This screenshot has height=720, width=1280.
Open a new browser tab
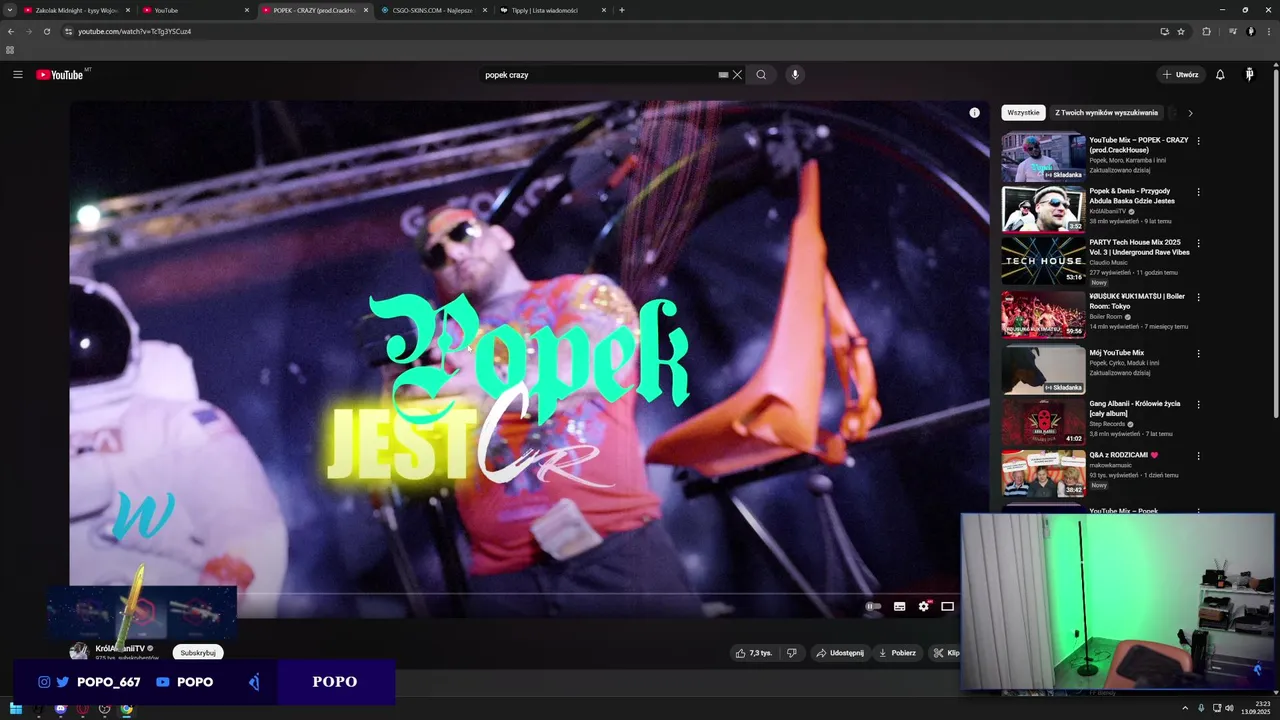tap(622, 10)
